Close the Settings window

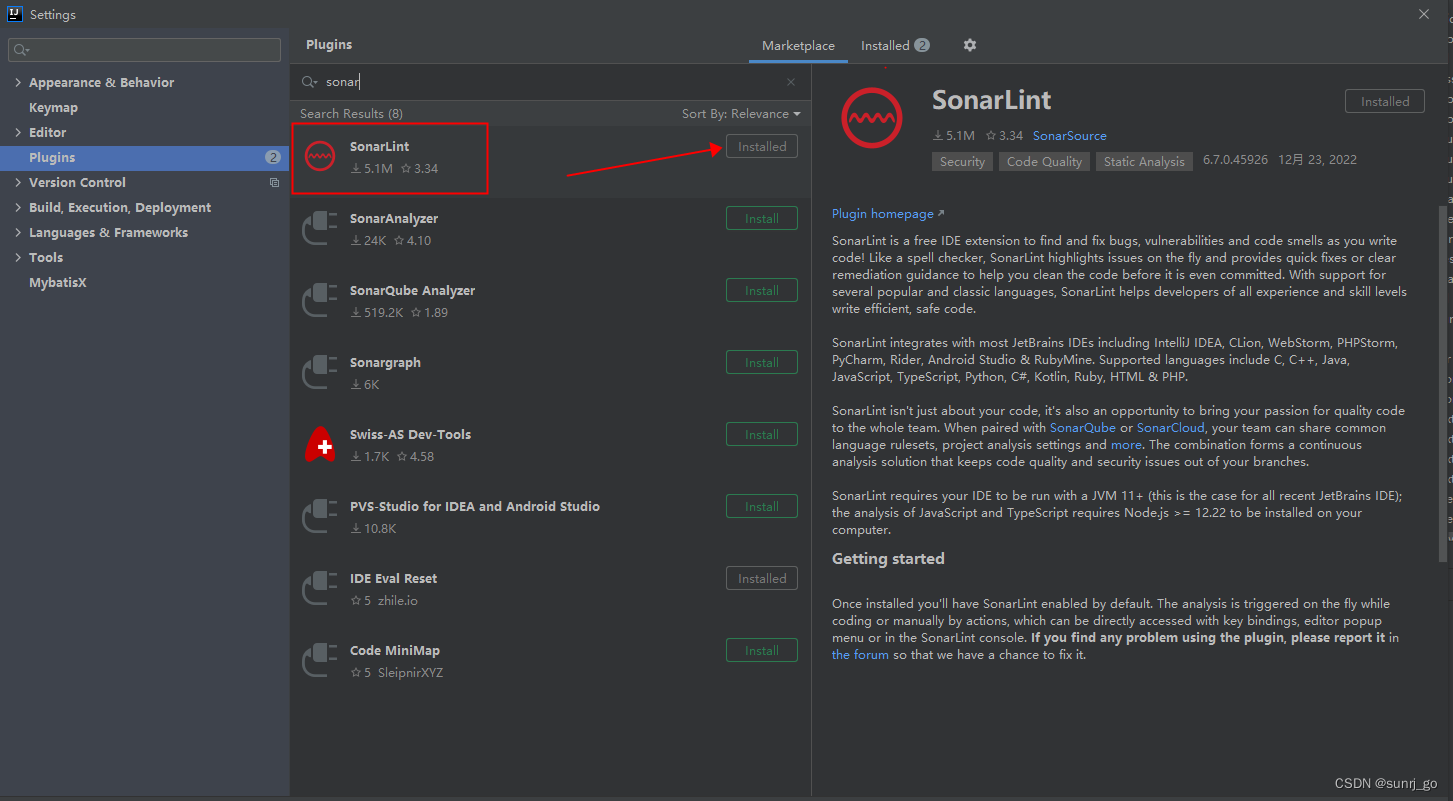pyautogui.click(x=1424, y=14)
